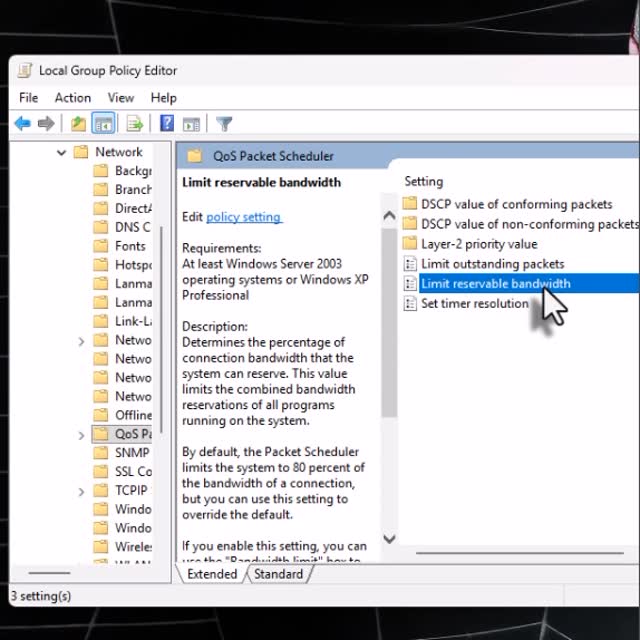Screen dimensions: 640x640
Task: Click policy icon of Set timer resolution
Action: 410,303
